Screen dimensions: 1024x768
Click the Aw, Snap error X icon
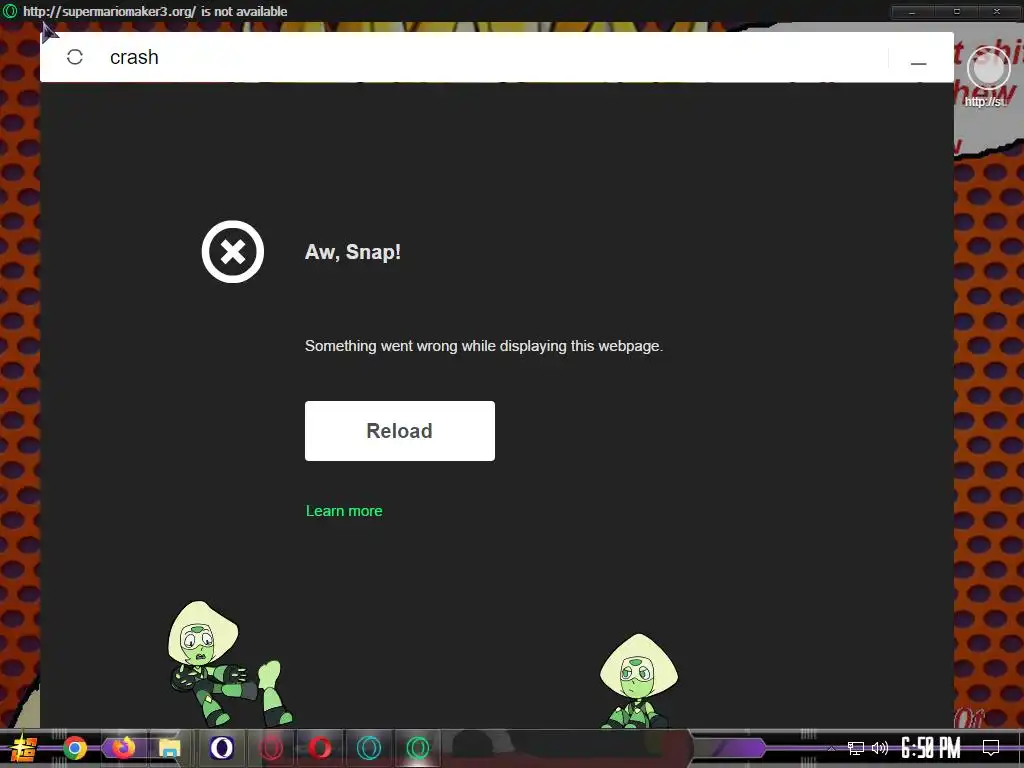coord(232,251)
